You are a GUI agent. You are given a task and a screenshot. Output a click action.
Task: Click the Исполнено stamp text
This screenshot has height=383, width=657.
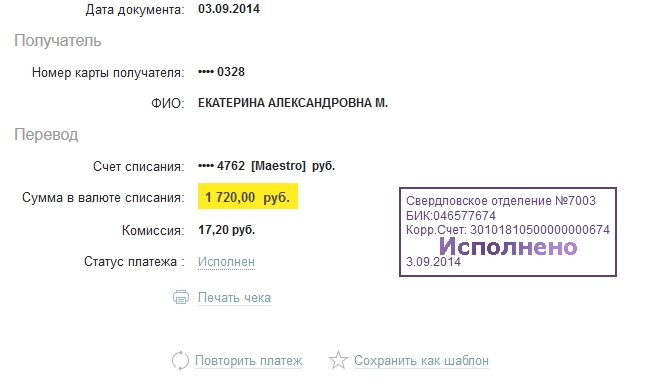coord(508,246)
